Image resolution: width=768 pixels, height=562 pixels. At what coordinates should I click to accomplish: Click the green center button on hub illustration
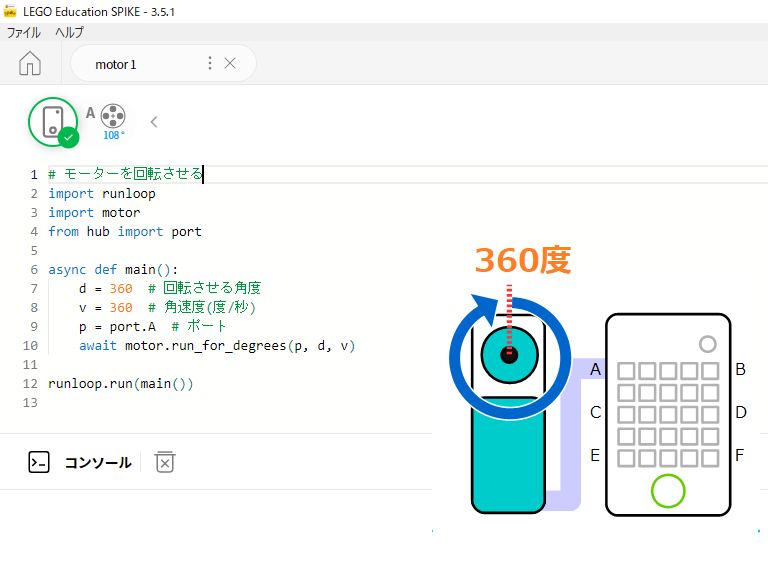[668, 491]
